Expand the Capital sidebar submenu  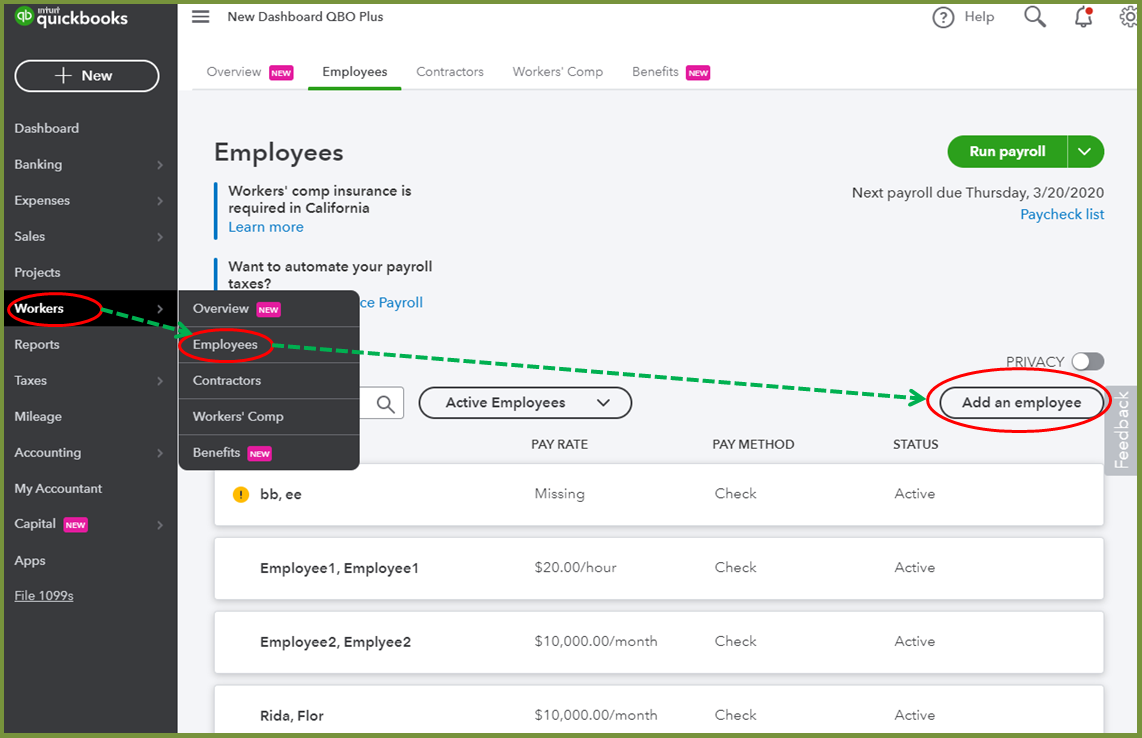click(x=160, y=525)
